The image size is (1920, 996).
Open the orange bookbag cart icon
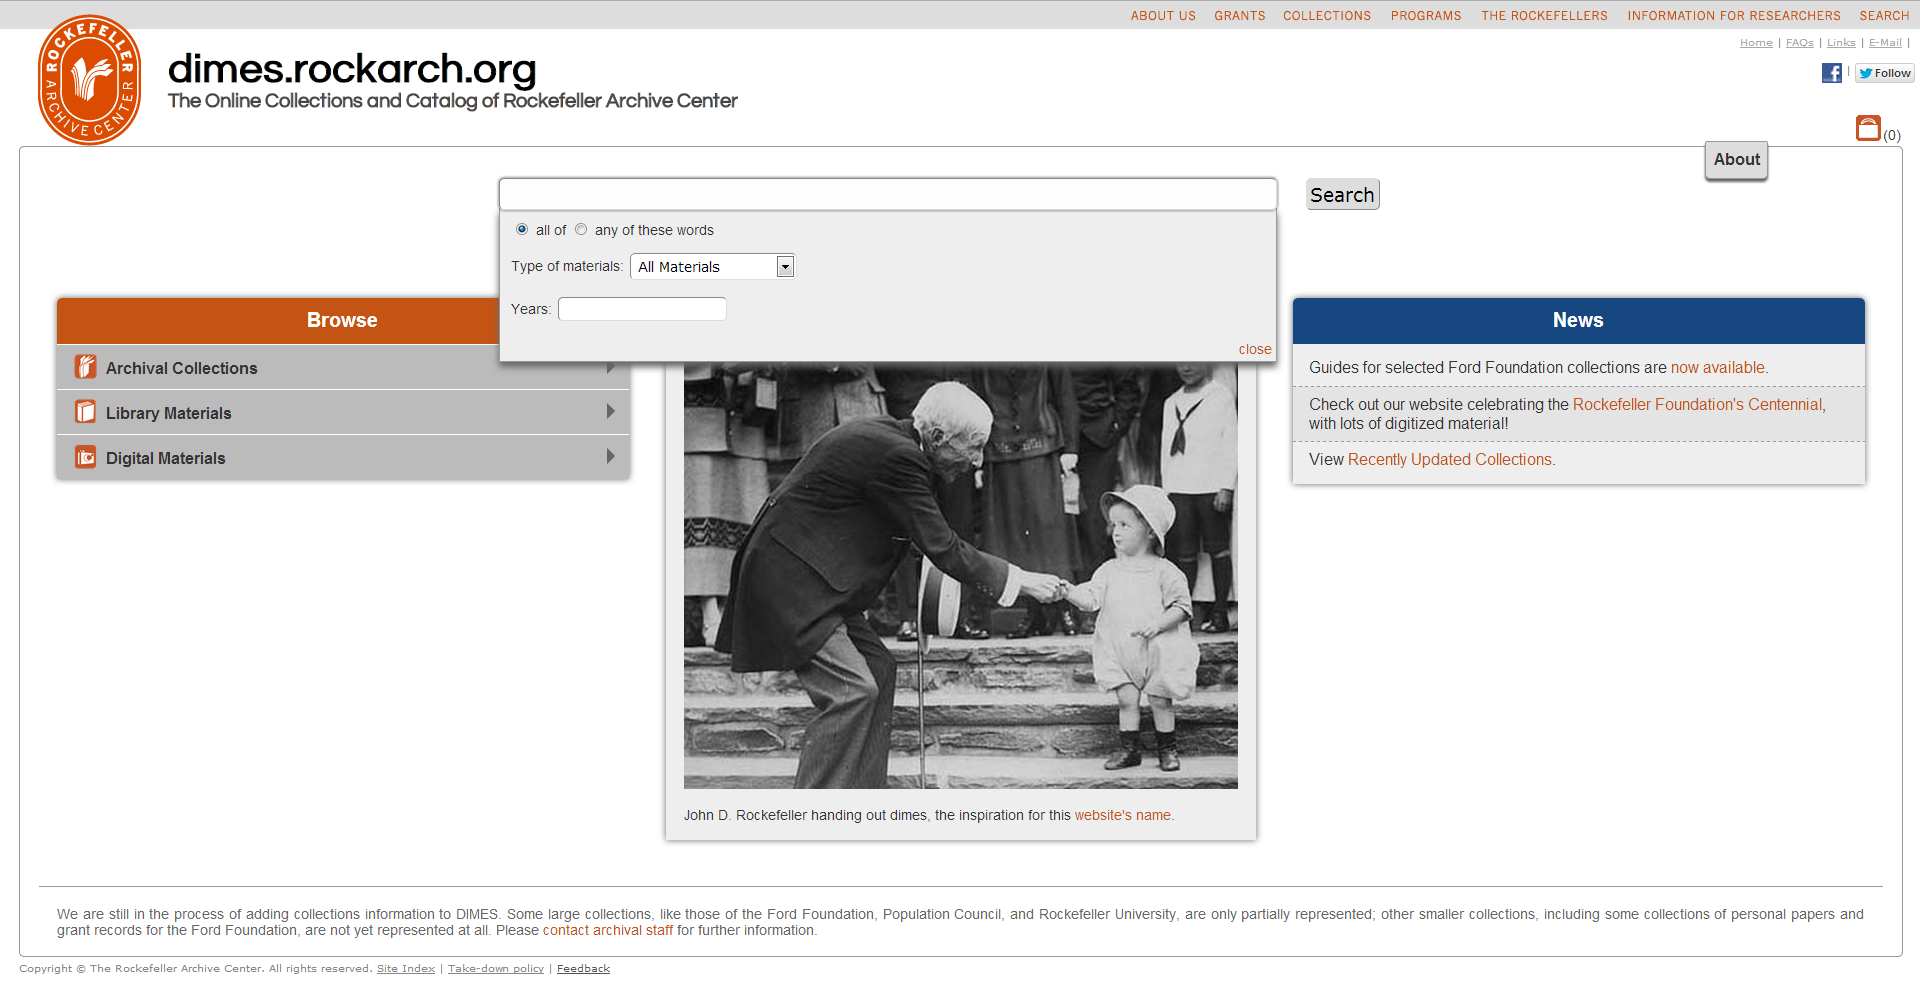1868,128
